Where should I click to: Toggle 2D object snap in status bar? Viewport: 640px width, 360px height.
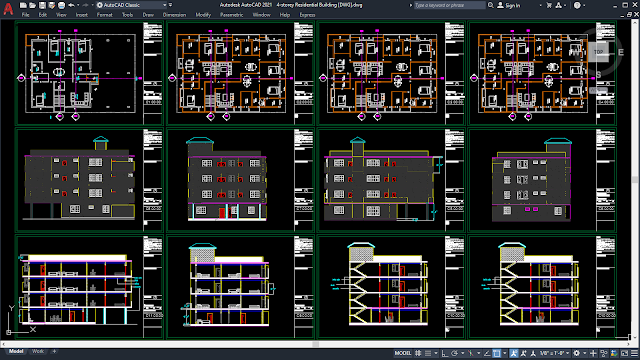(x=497, y=353)
